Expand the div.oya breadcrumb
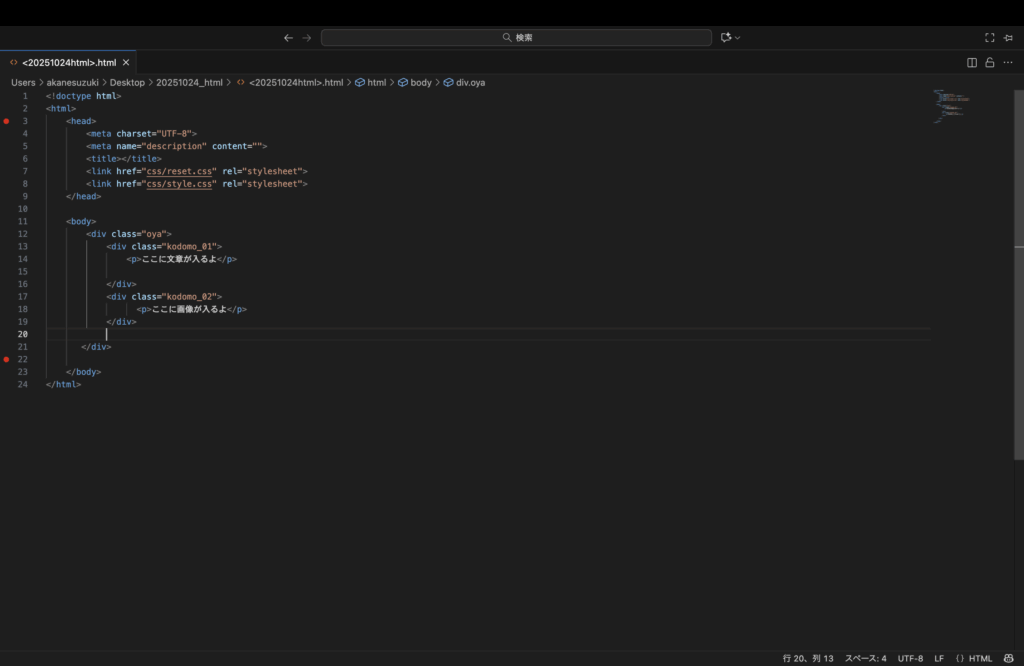The height and width of the screenshot is (666, 1024). coord(470,82)
